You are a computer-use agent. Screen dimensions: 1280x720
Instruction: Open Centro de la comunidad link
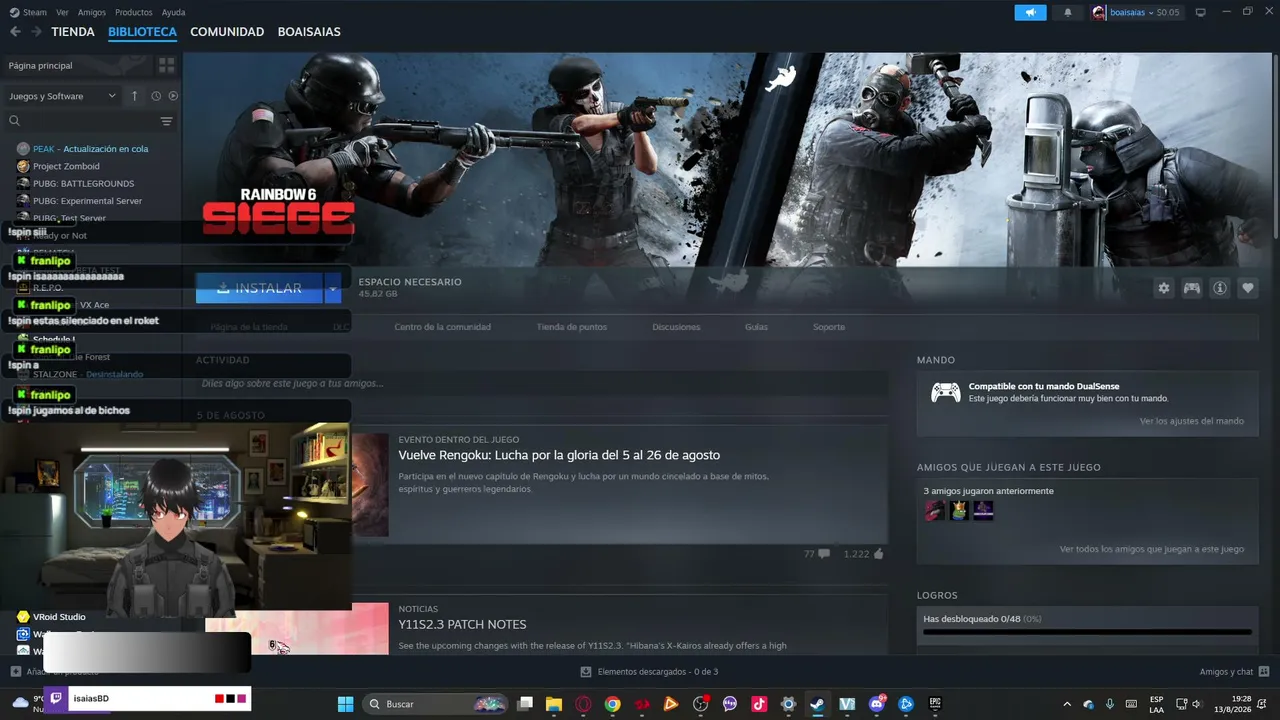(442, 327)
